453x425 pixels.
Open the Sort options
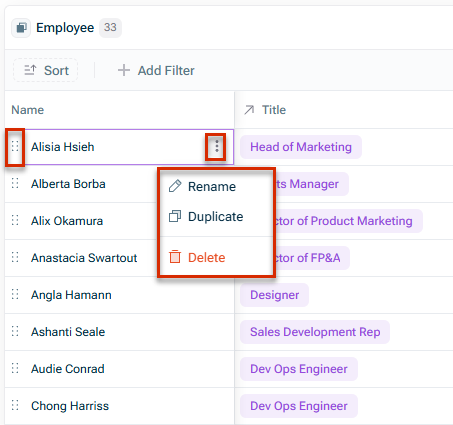[x=46, y=70]
